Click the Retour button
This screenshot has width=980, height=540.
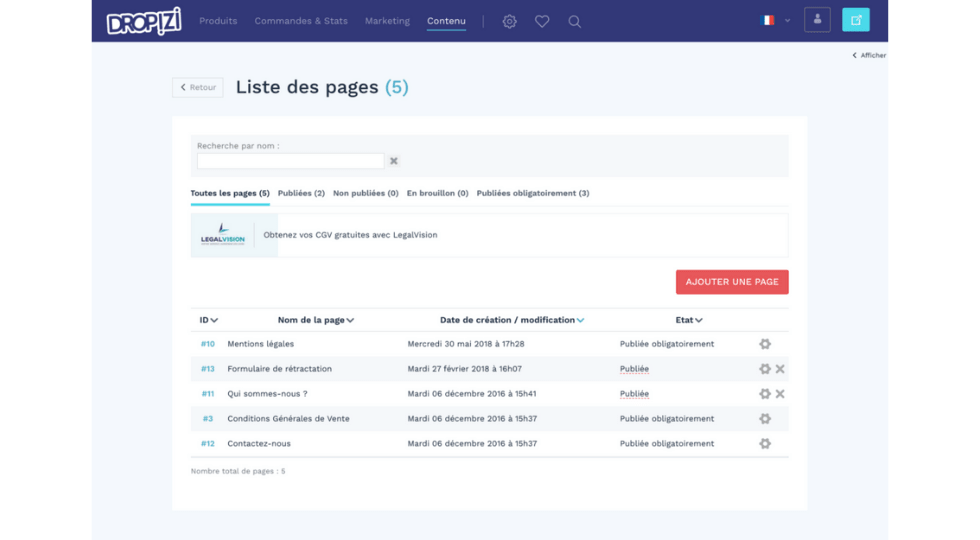pyautogui.click(x=198, y=88)
